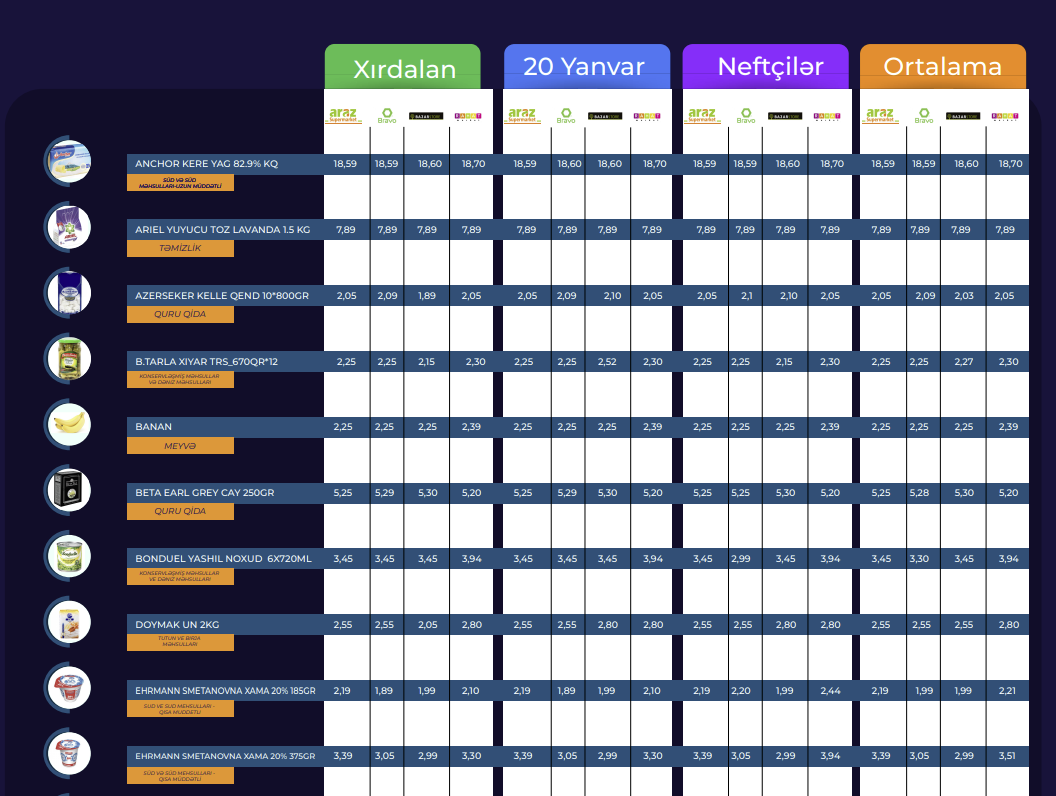Open the B.Tarla pickled cucumber jar image
This screenshot has height=796, width=1056.
(68, 358)
